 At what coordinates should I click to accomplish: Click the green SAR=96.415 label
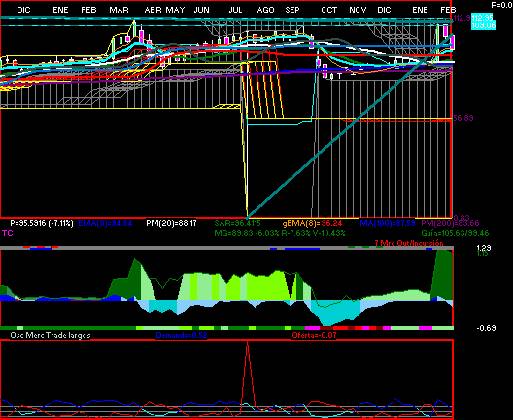pyautogui.click(x=237, y=223)
